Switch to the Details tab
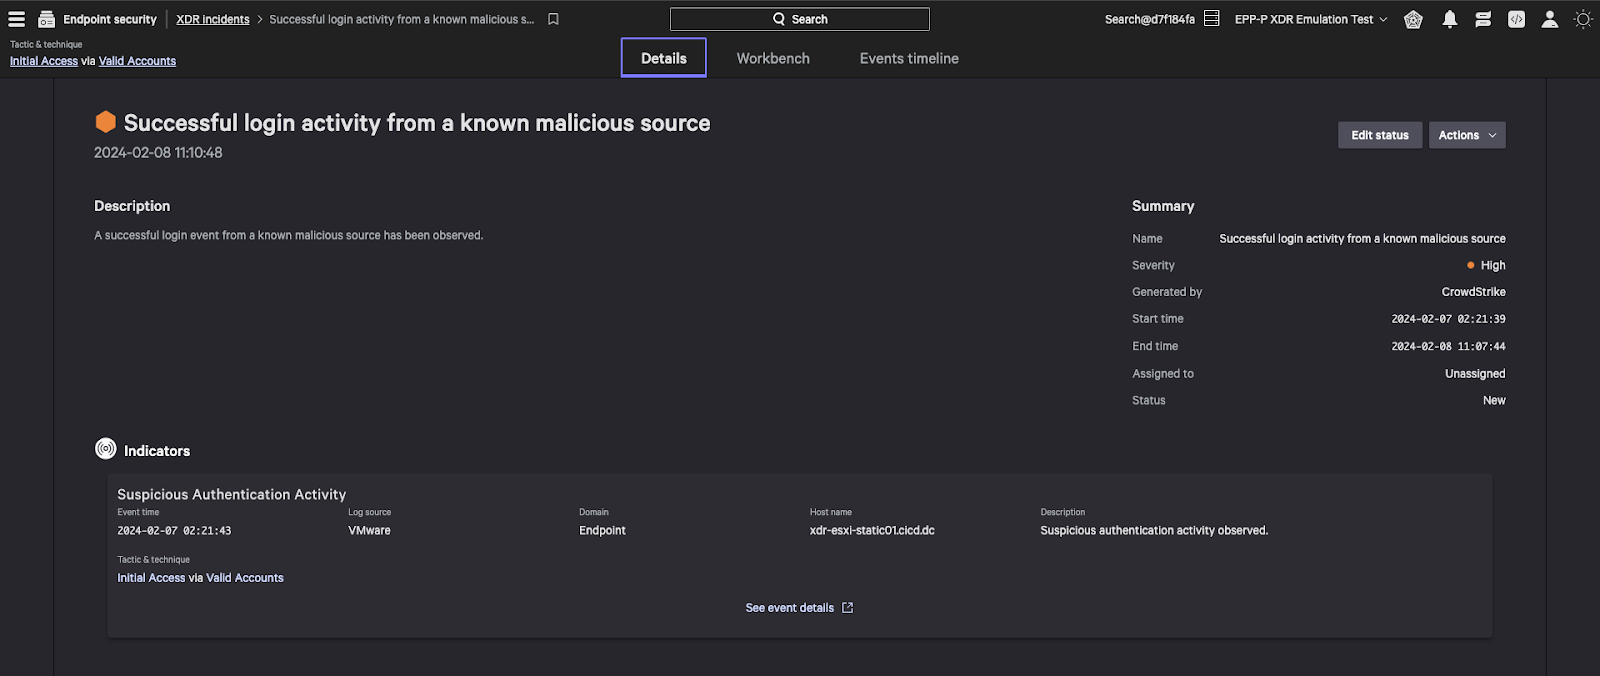 click(x=664, y=58)
